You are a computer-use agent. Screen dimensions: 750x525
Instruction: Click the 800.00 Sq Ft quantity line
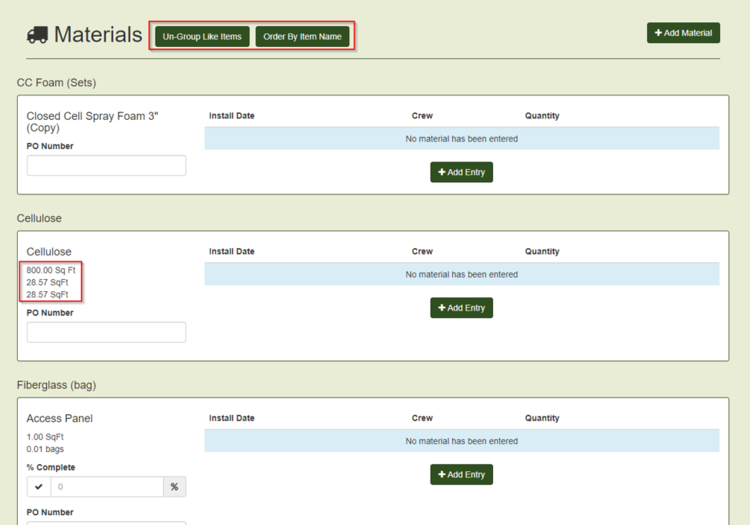click(51, 270)
